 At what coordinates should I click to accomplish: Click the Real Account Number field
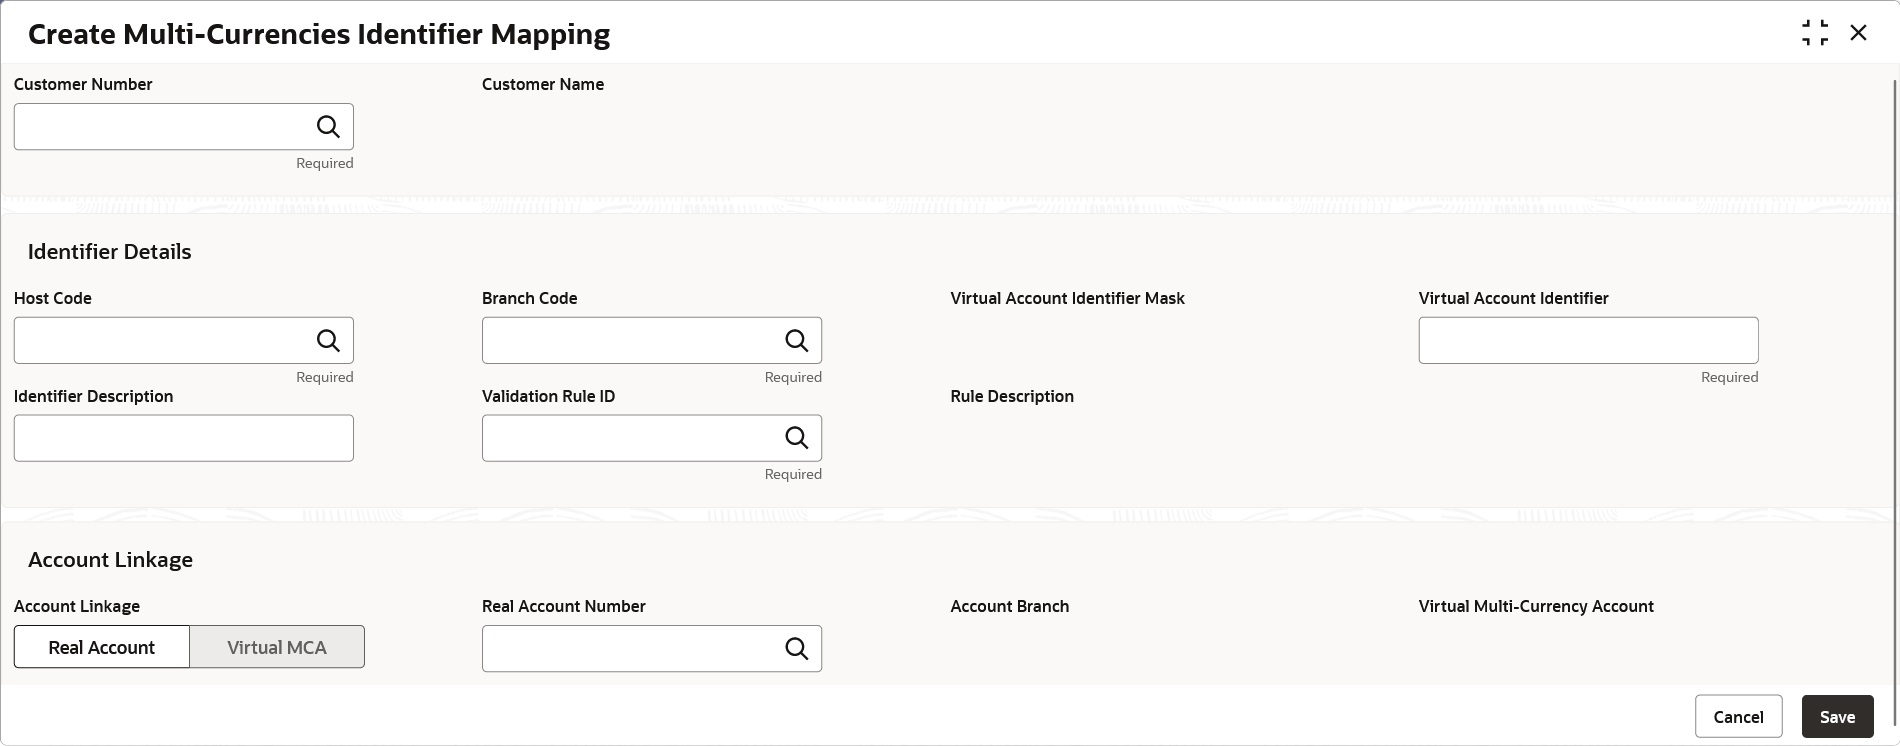tap(630, 649)
